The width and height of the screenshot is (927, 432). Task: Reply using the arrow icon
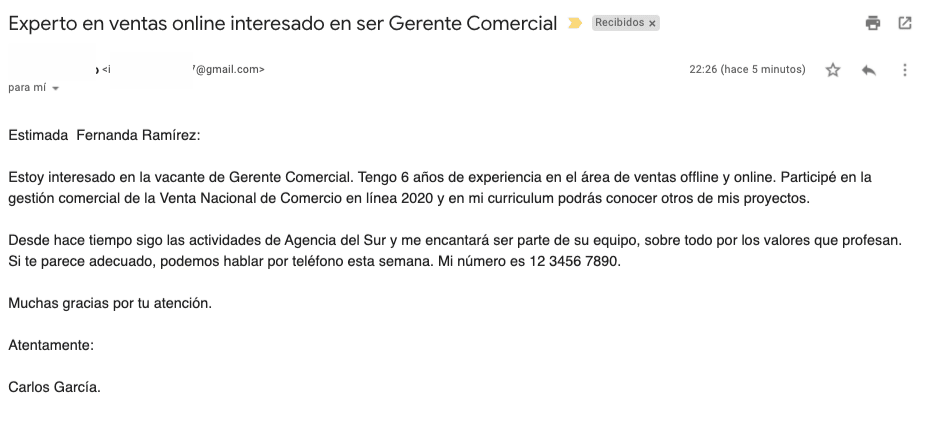[x=868, y=70]
